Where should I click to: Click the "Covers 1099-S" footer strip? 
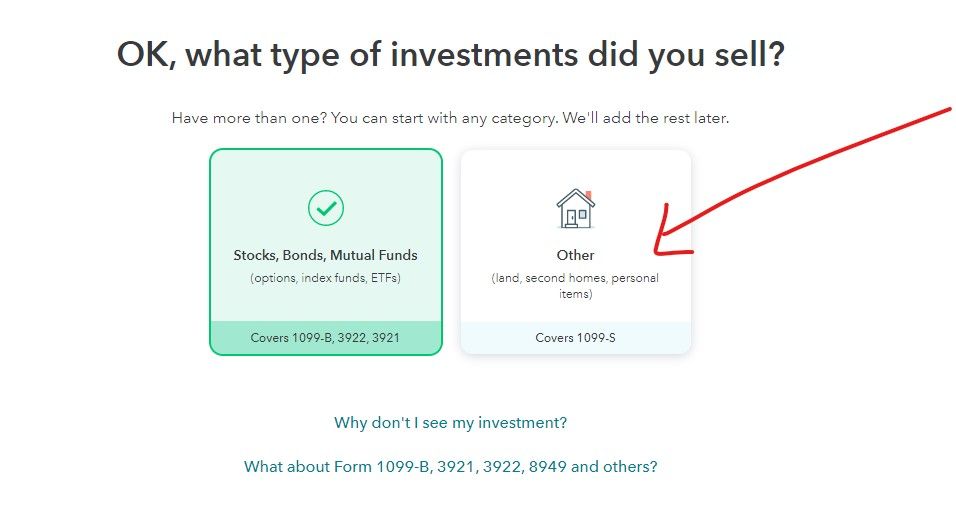tap(576, 338)
